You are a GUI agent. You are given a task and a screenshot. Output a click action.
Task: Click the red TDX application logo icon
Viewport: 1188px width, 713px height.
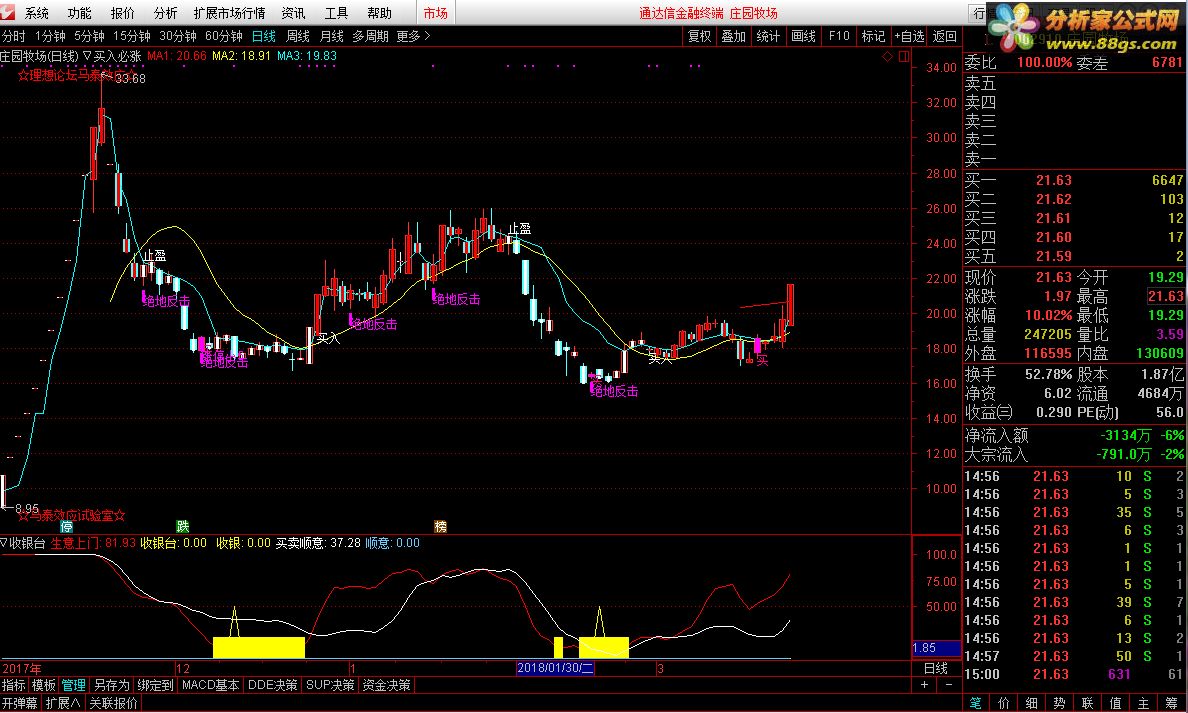coord(8,12)
